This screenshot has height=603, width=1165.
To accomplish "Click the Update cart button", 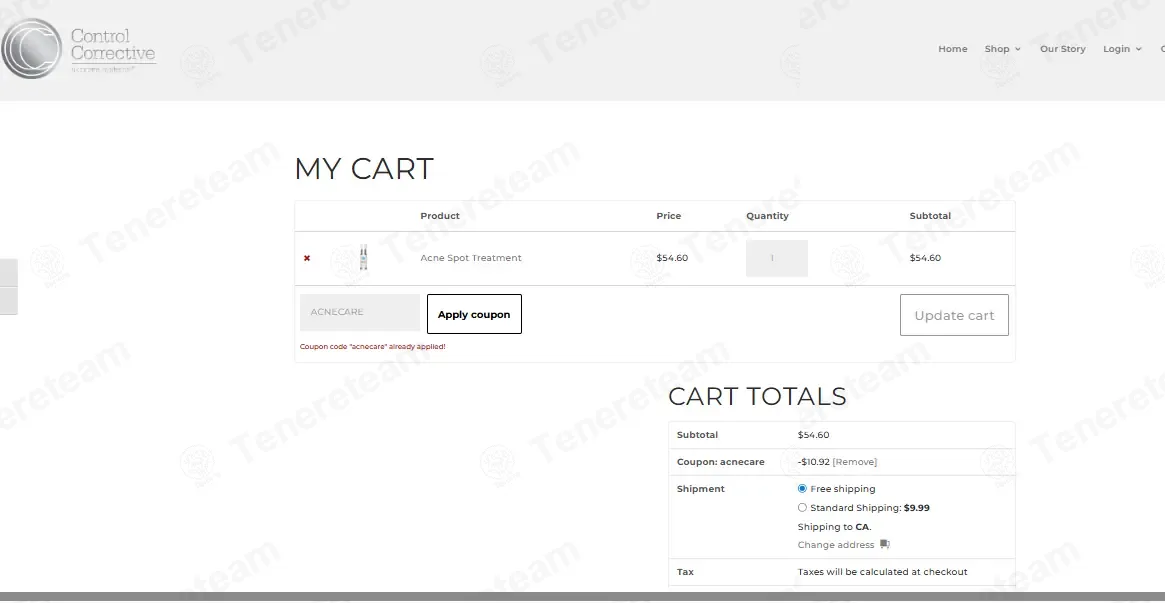I will [954, 315].
